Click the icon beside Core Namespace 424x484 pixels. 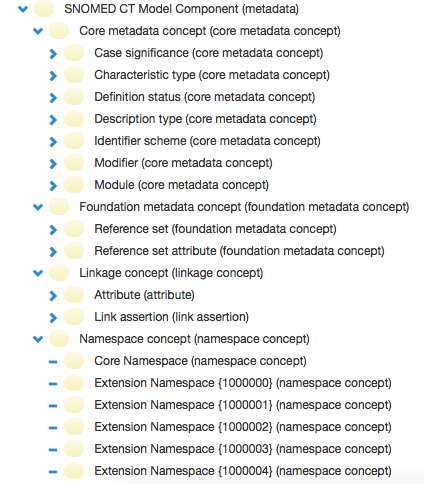pos(74,361)
